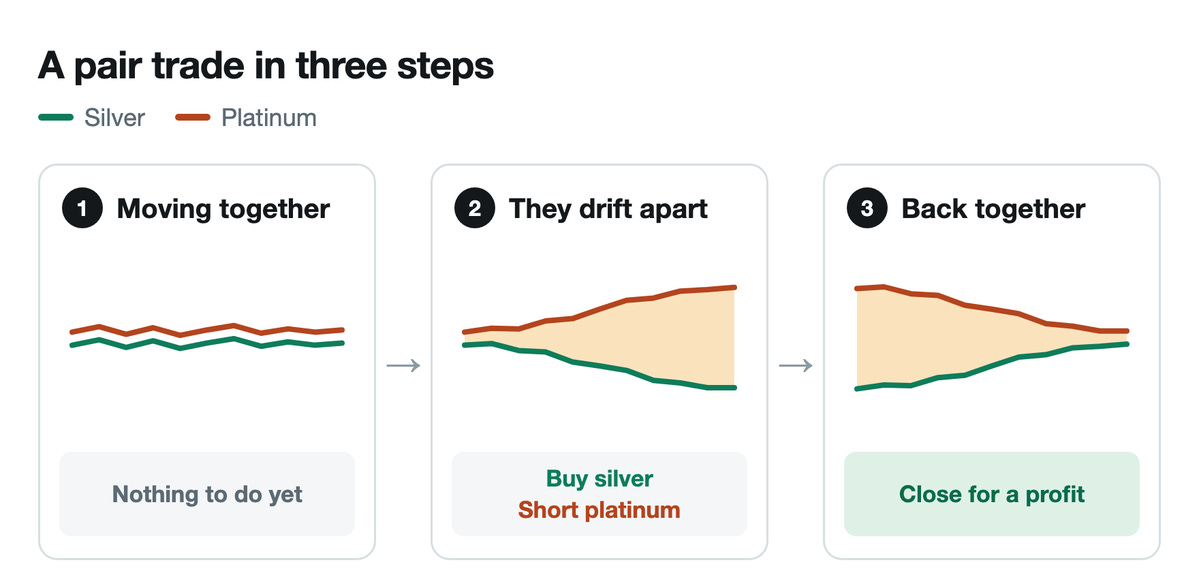This screenshot has width=1199, height=586.
Task: Click the 'Close for a profit' box
Action: 992,494
